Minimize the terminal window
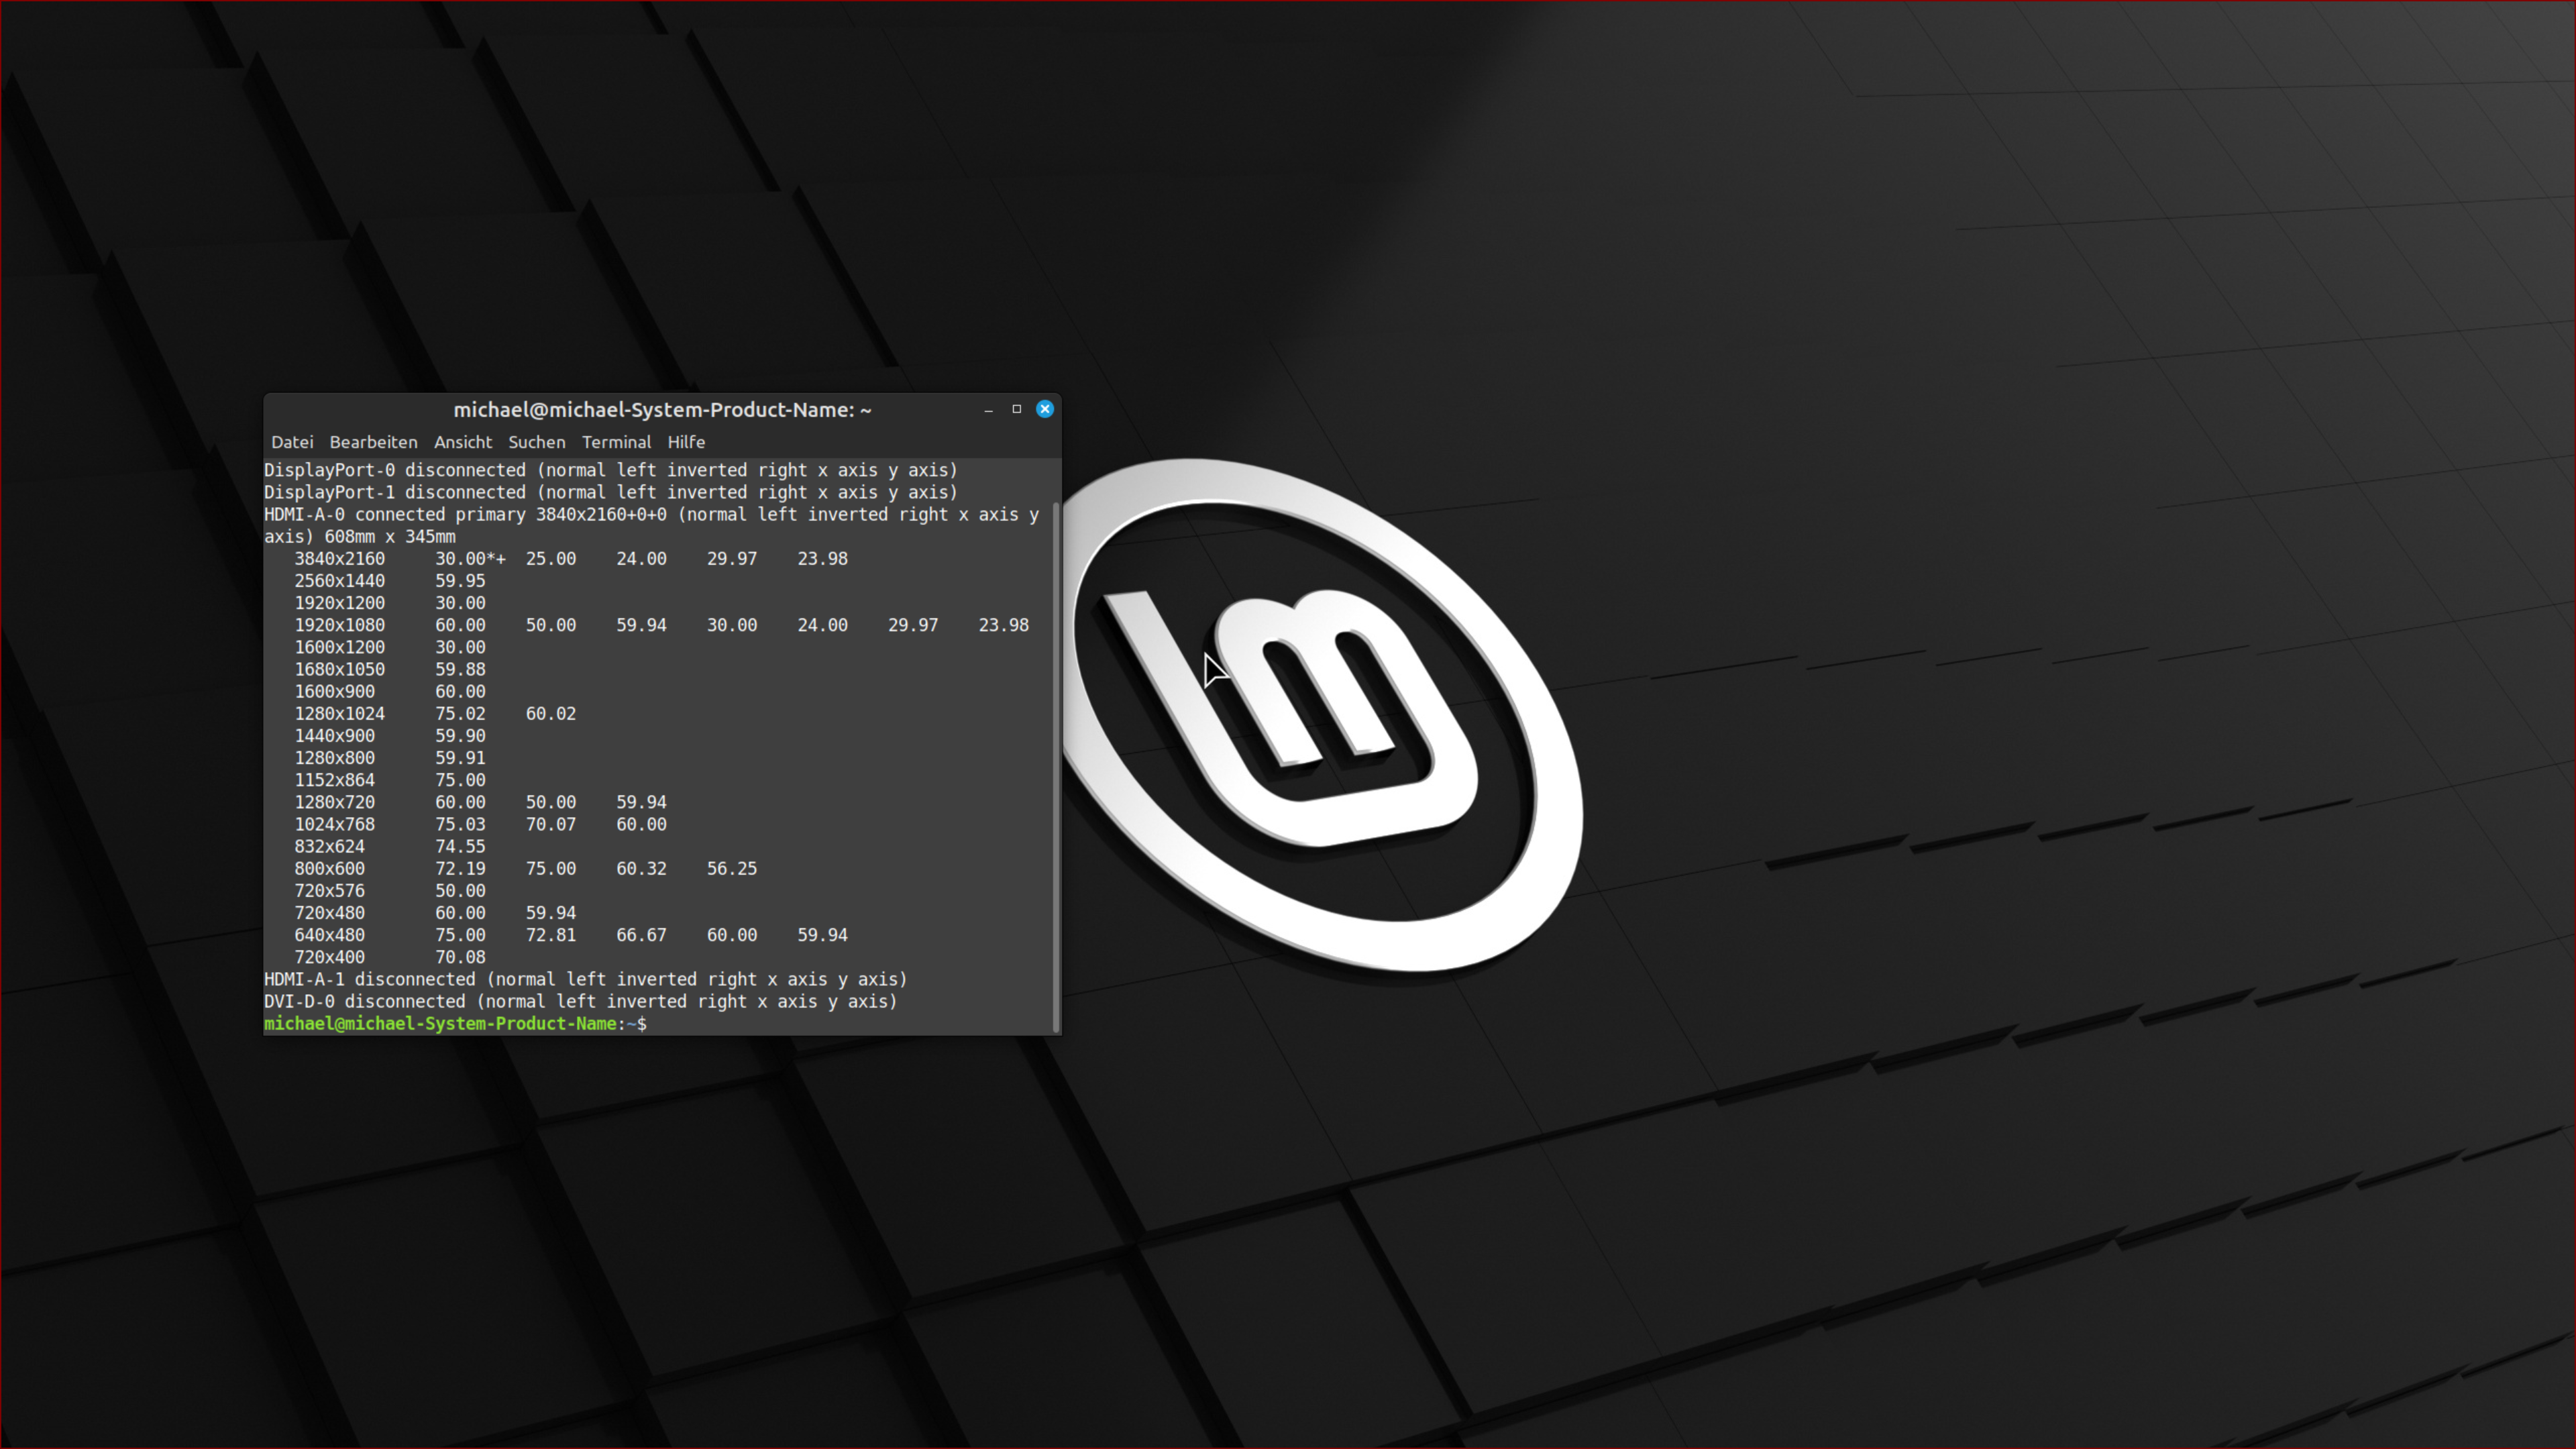This screenshot has height=1449, width=2576. (988, 410)
